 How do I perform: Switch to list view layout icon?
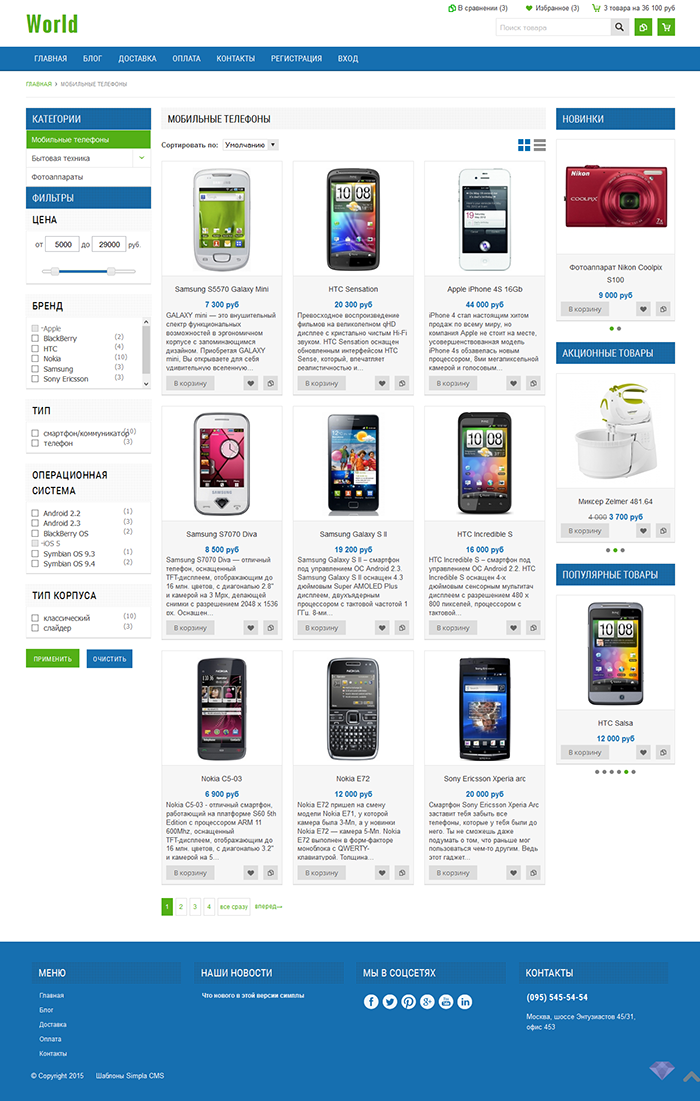[x=539, y=145]
